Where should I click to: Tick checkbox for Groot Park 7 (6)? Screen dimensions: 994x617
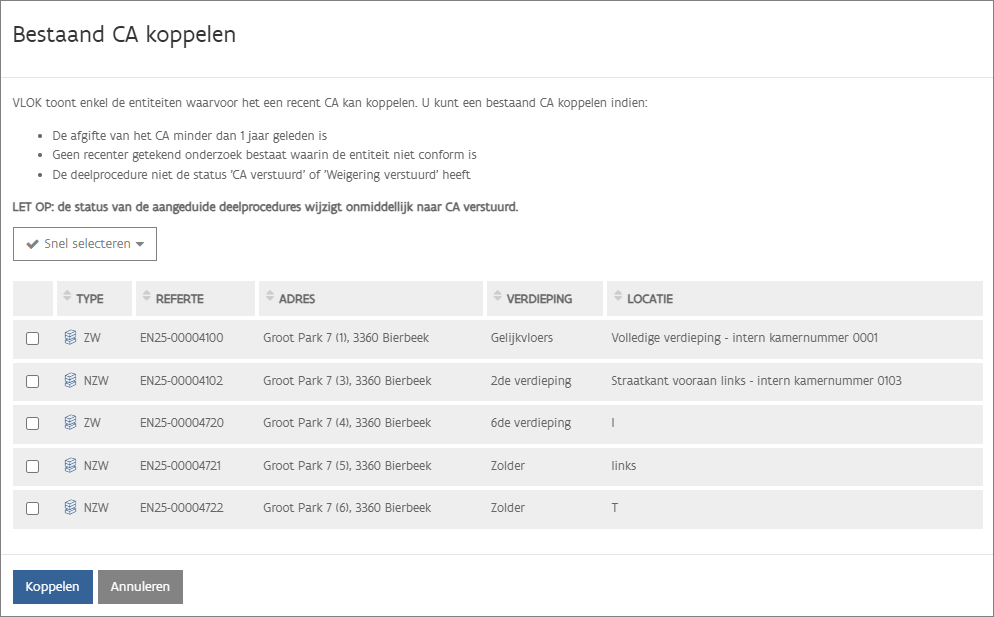point(33,508)
